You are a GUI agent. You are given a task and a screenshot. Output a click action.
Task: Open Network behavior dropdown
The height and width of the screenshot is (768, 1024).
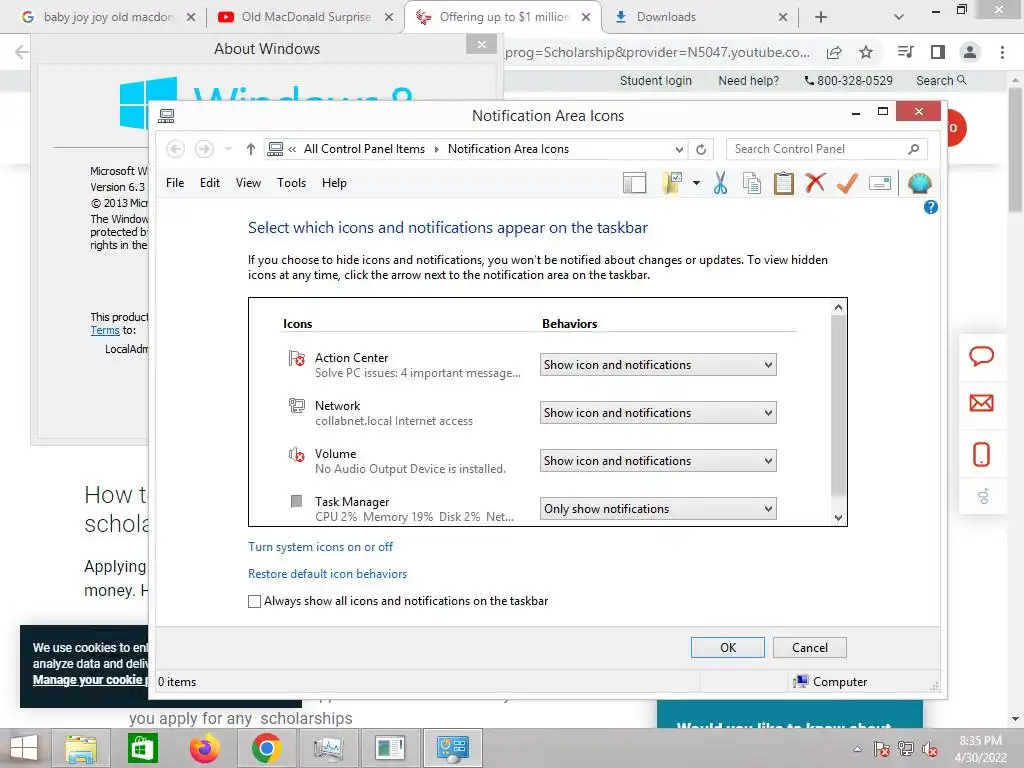click(x=658, y=413)
